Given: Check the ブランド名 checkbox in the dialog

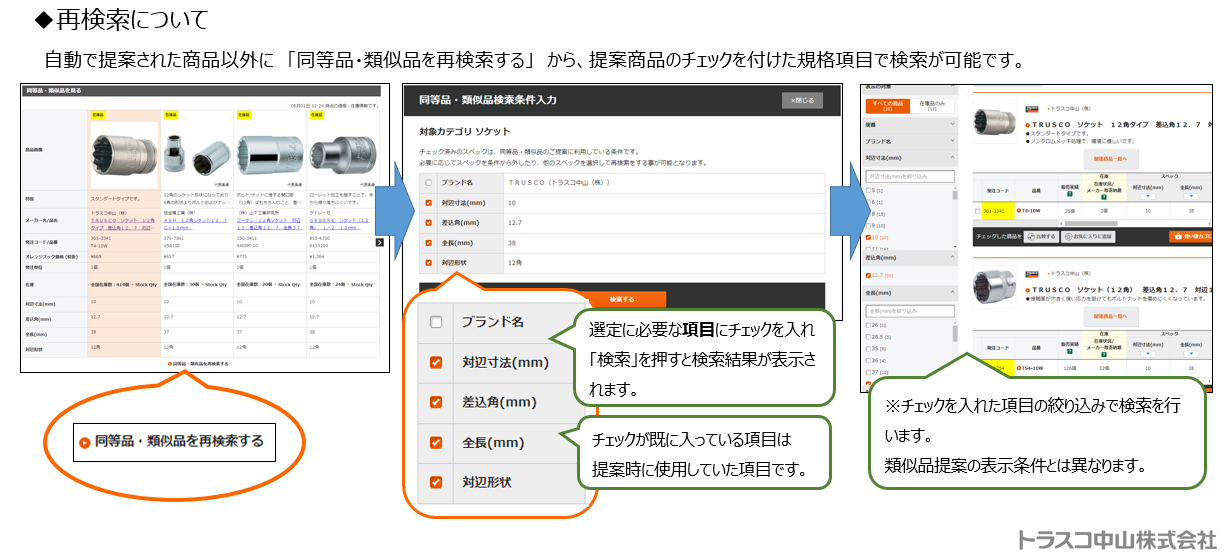Looking at the screenshot, I should coord(429,183).
